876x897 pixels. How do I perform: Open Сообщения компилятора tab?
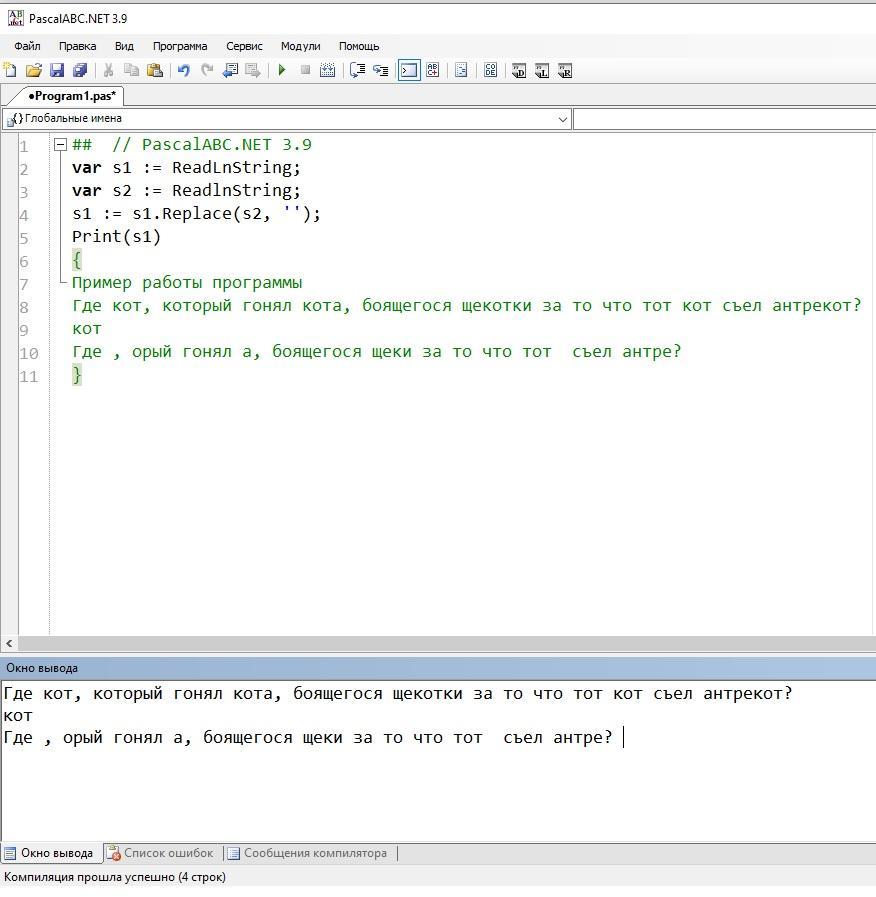(x=308, y=853)
